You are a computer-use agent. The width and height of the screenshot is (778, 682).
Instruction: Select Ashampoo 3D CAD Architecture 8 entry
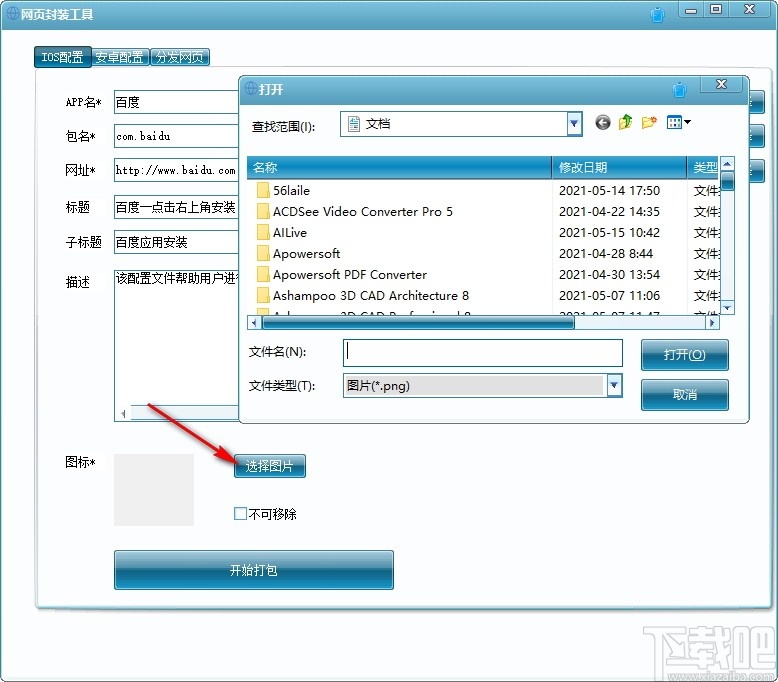(363, 296)
